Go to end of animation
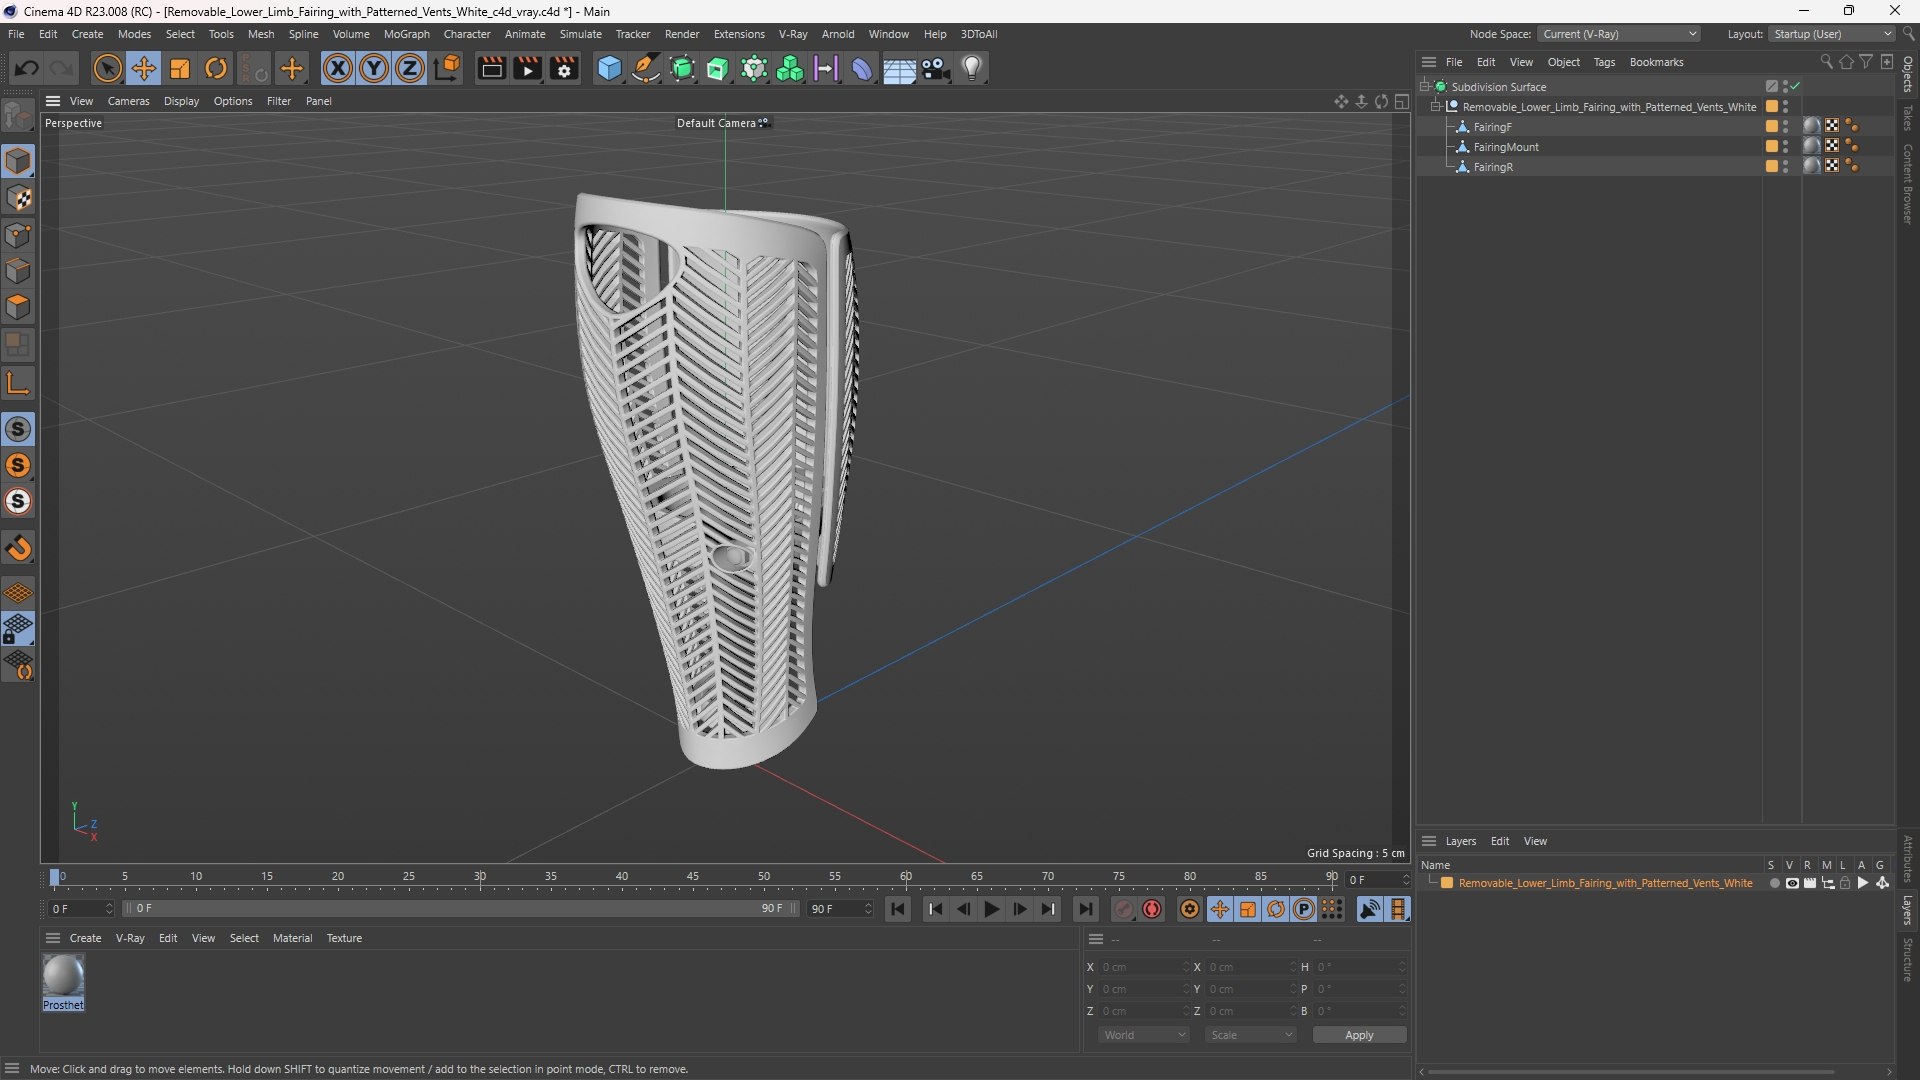1920x1080 pixels. click(x=1085, y=909)
